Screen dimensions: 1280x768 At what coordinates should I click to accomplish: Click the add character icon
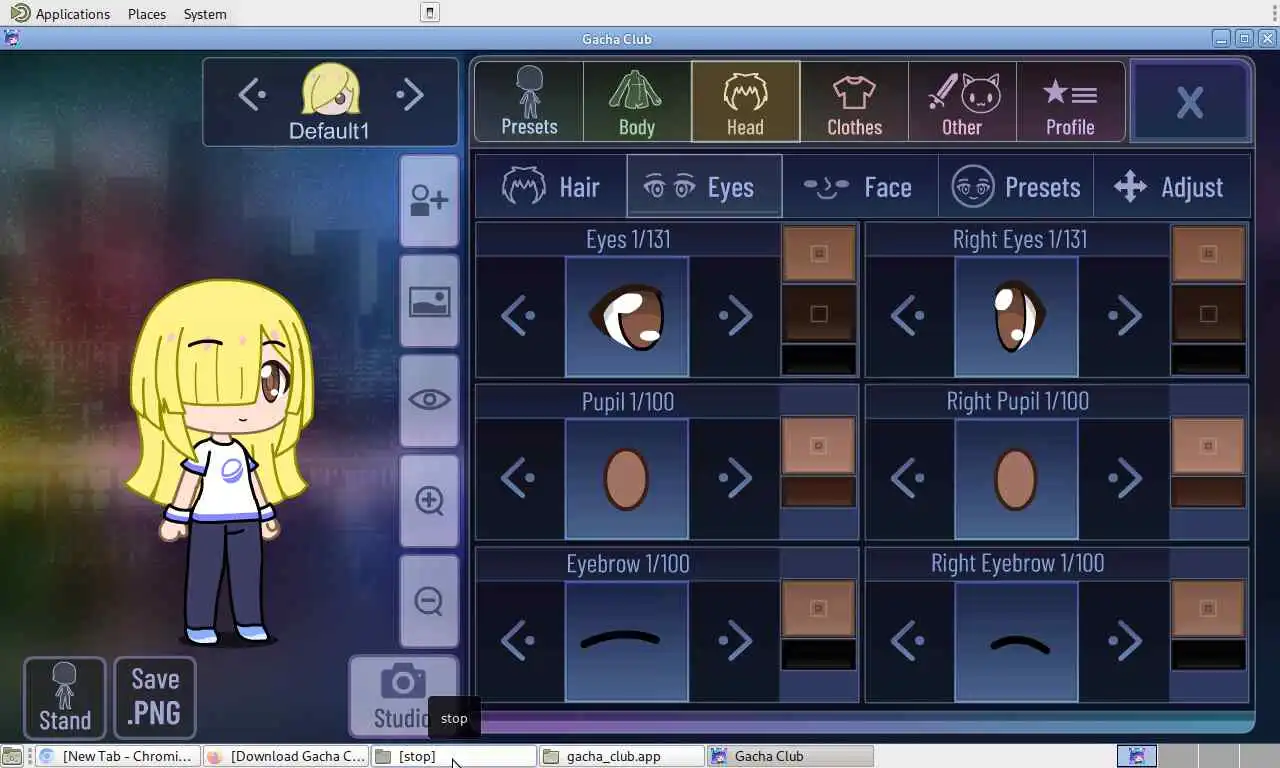(x=429, y=201)
